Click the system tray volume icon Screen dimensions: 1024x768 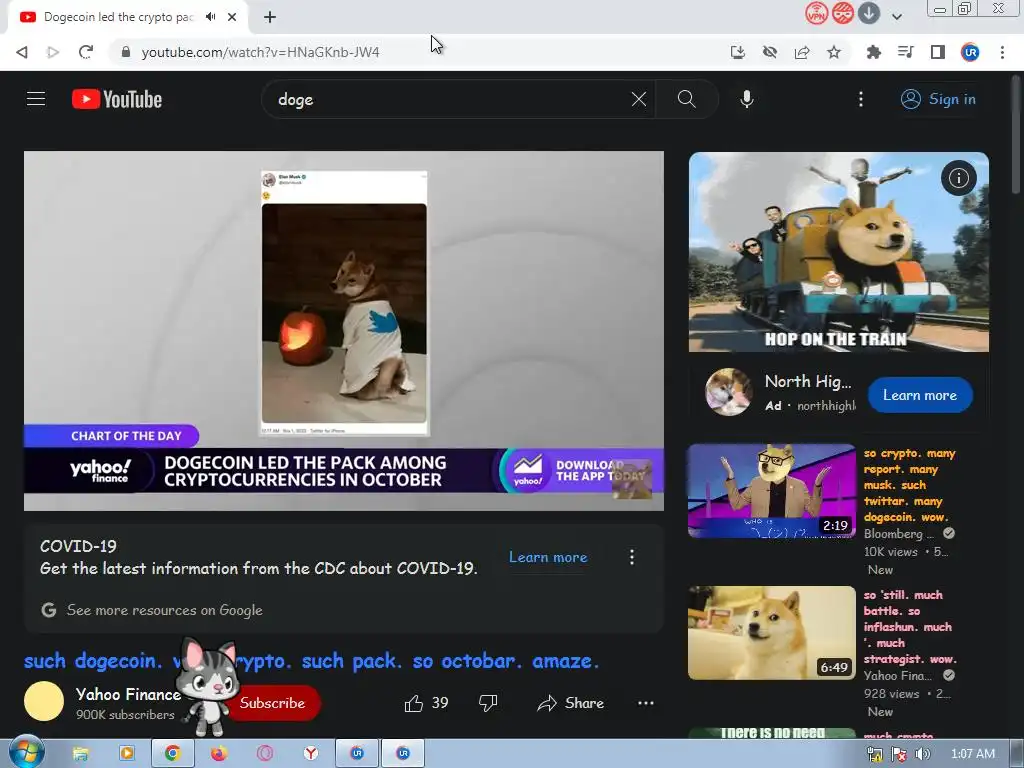coord(923,754)
